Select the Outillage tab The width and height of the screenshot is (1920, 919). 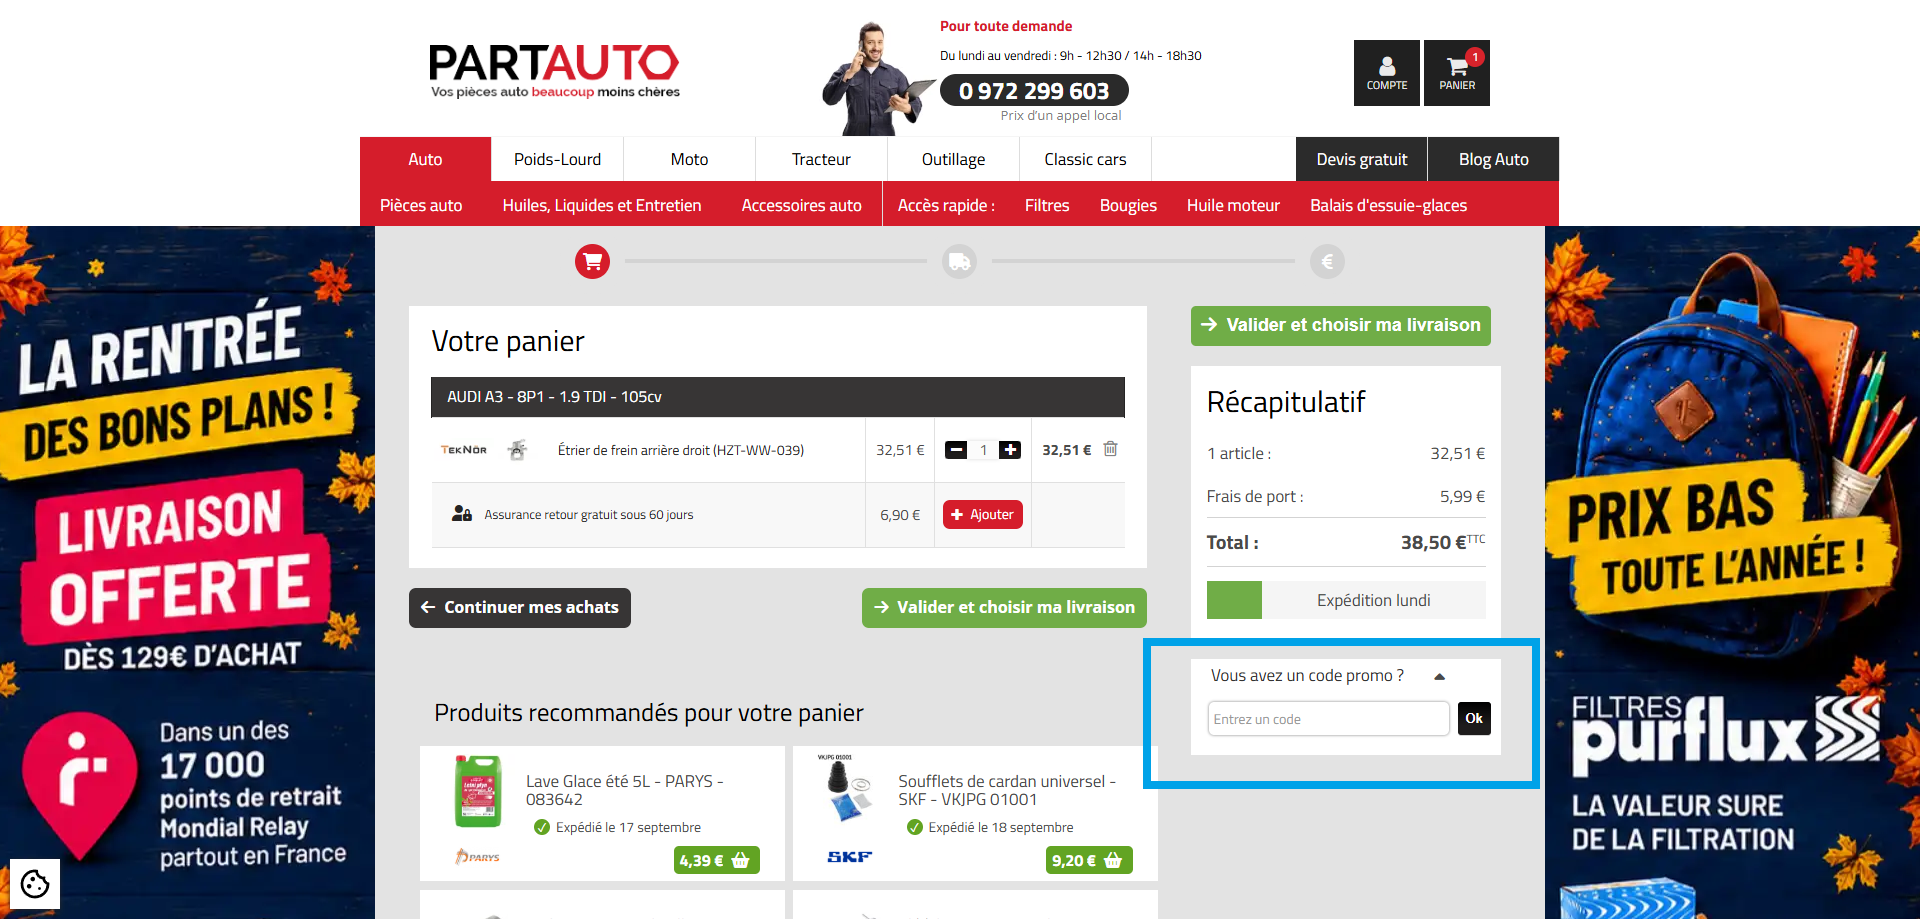coord(953,159)
